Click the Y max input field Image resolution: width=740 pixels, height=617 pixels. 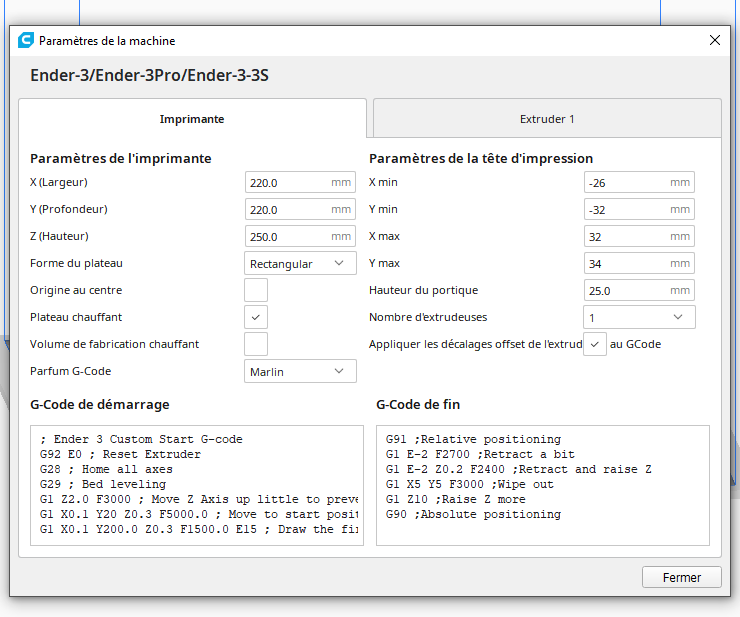(639, 263)
